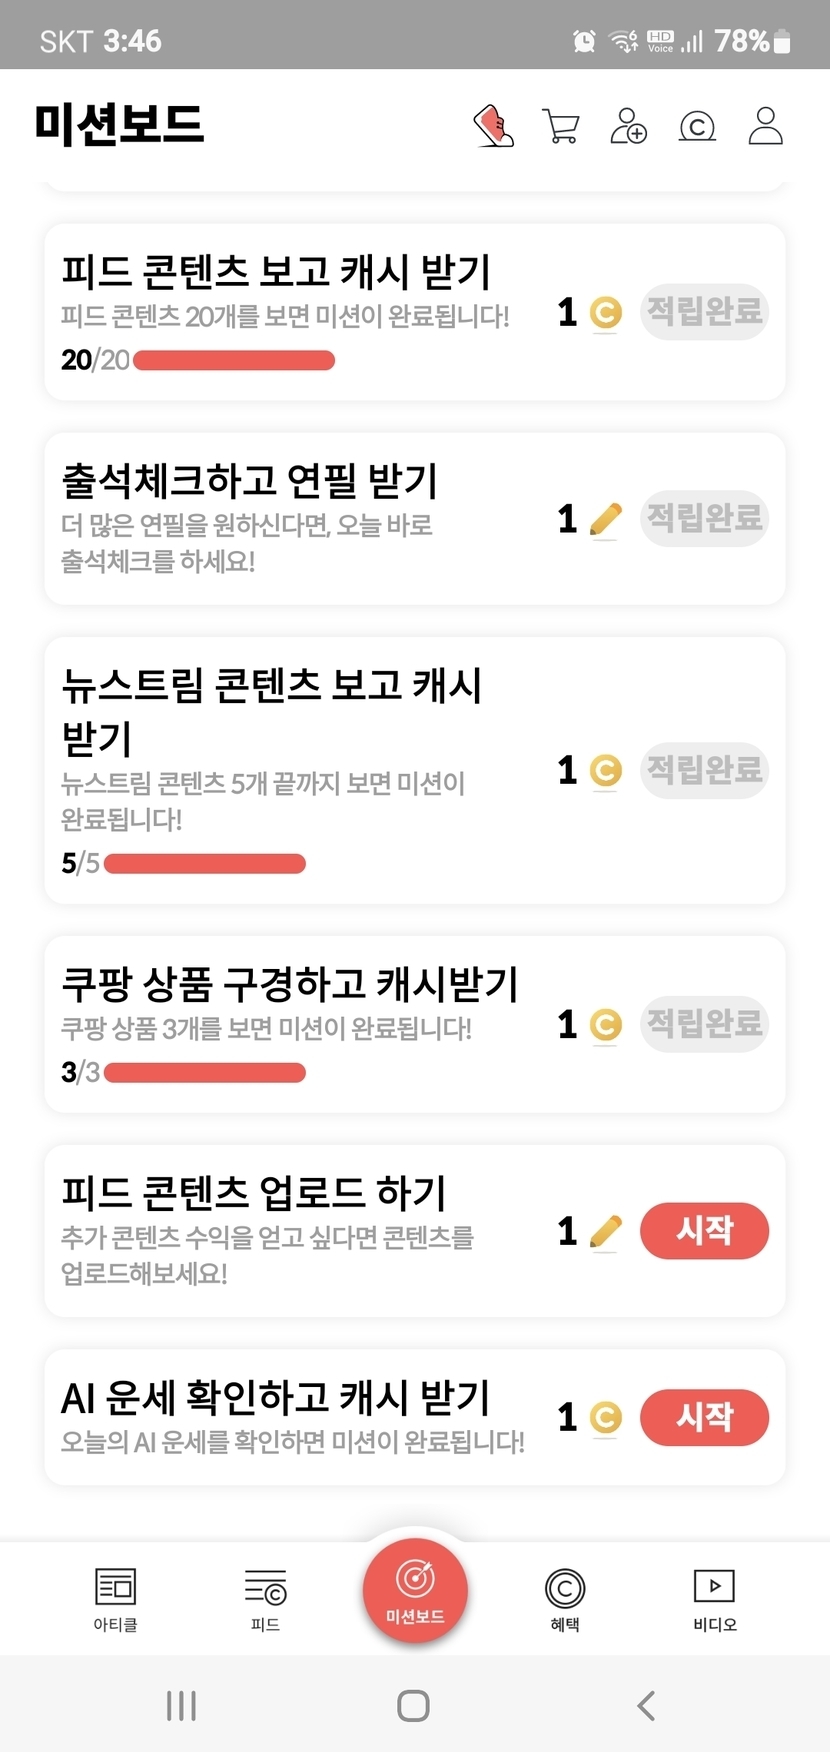Tap the red sneaker icon in header
Screen dimensions: 830x1752
point(494,127)
